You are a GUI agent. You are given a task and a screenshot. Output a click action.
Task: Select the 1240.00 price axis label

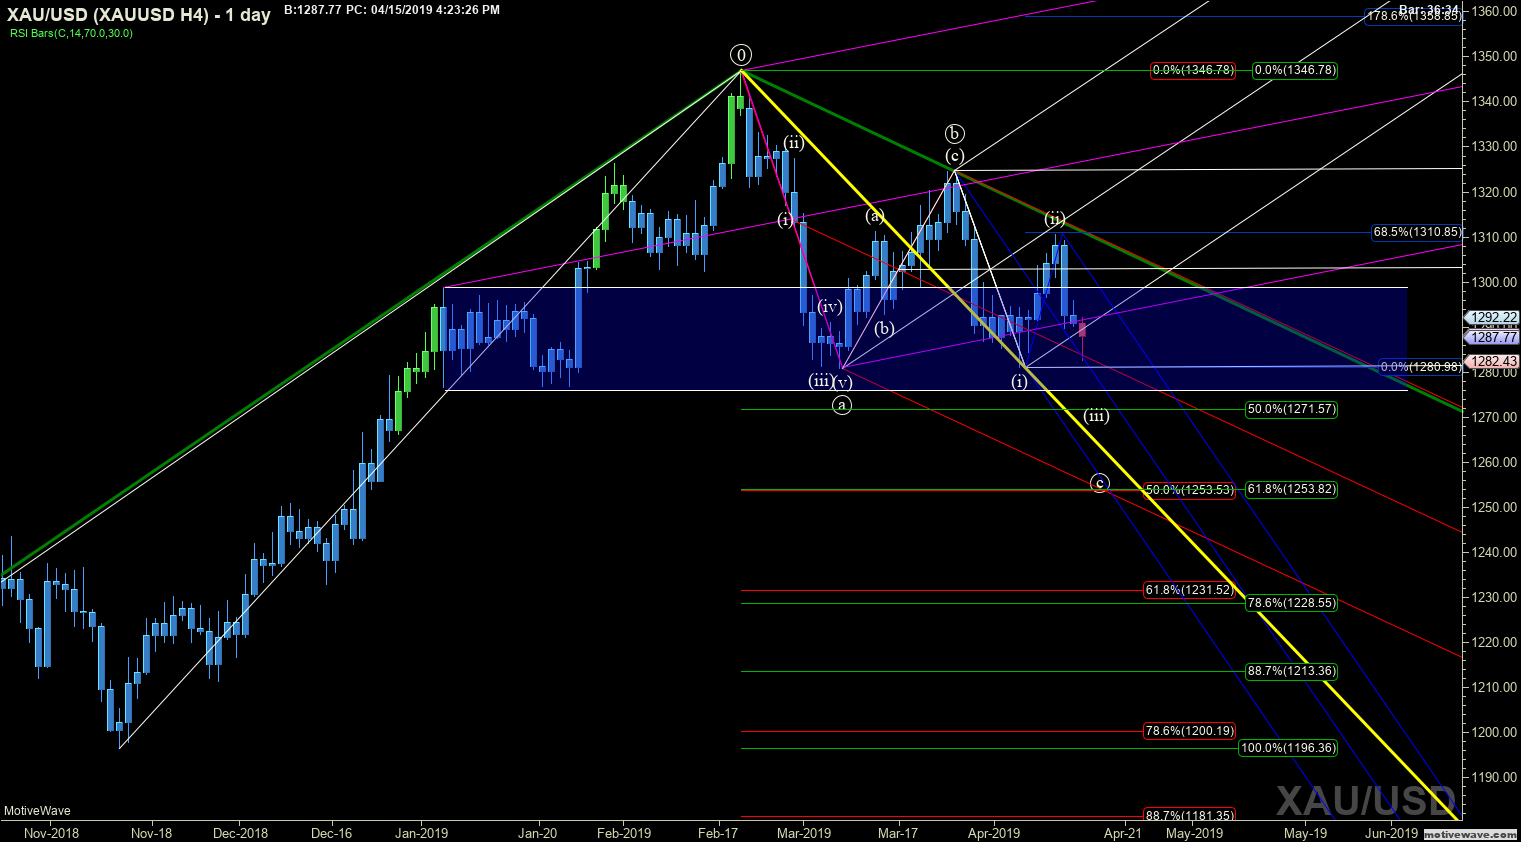point(1496,552)
